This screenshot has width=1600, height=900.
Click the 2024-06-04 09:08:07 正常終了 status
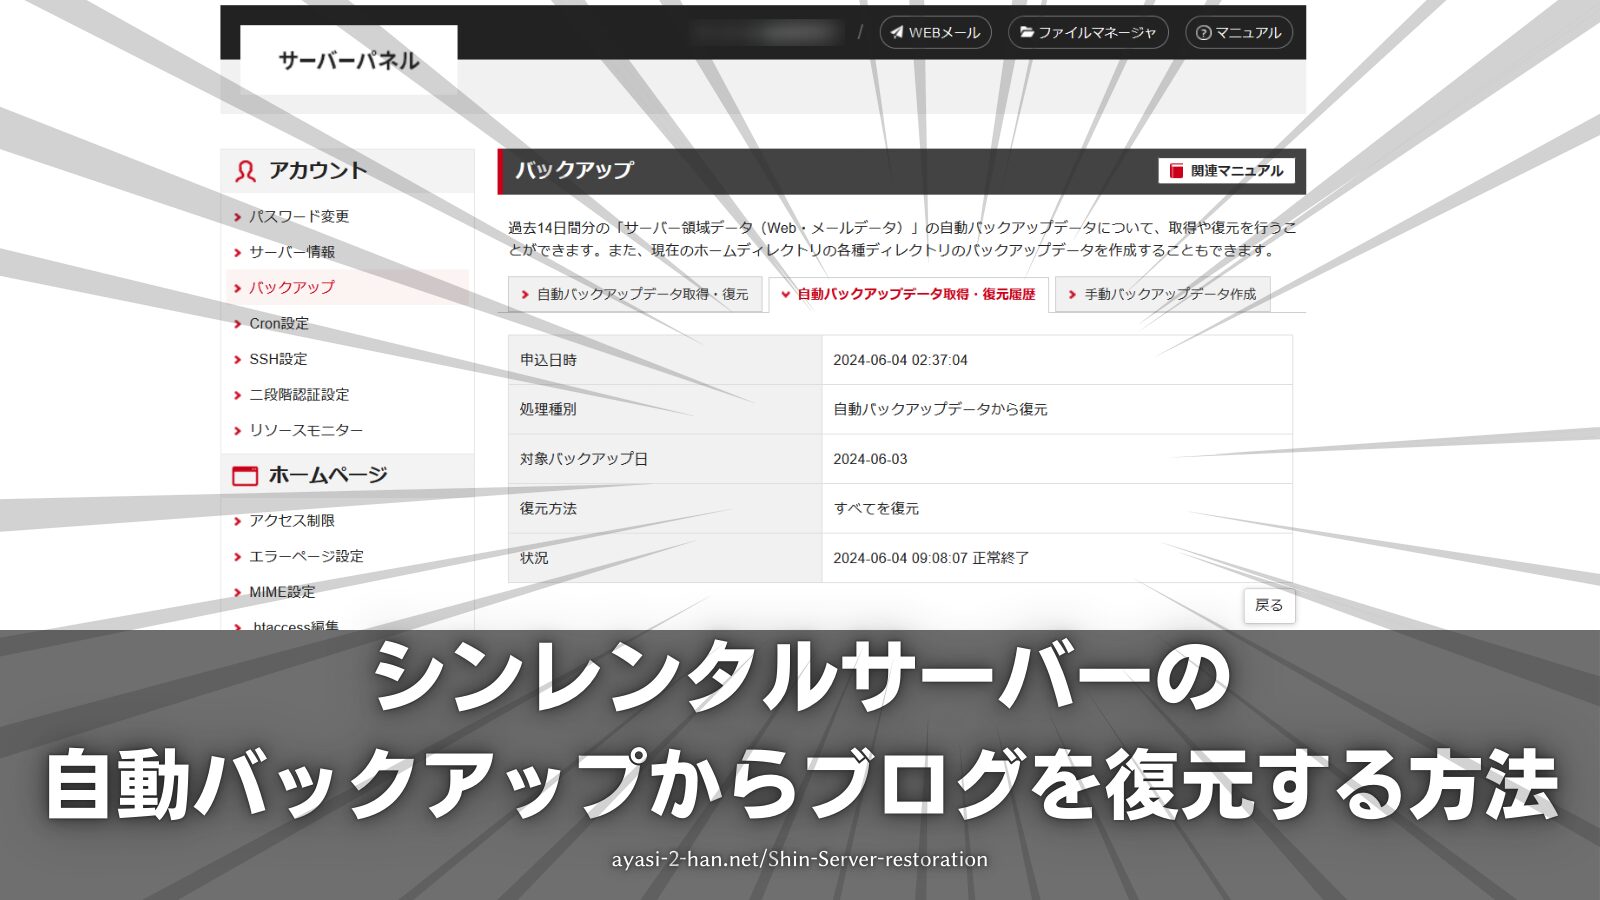click(x=931, y=558)
